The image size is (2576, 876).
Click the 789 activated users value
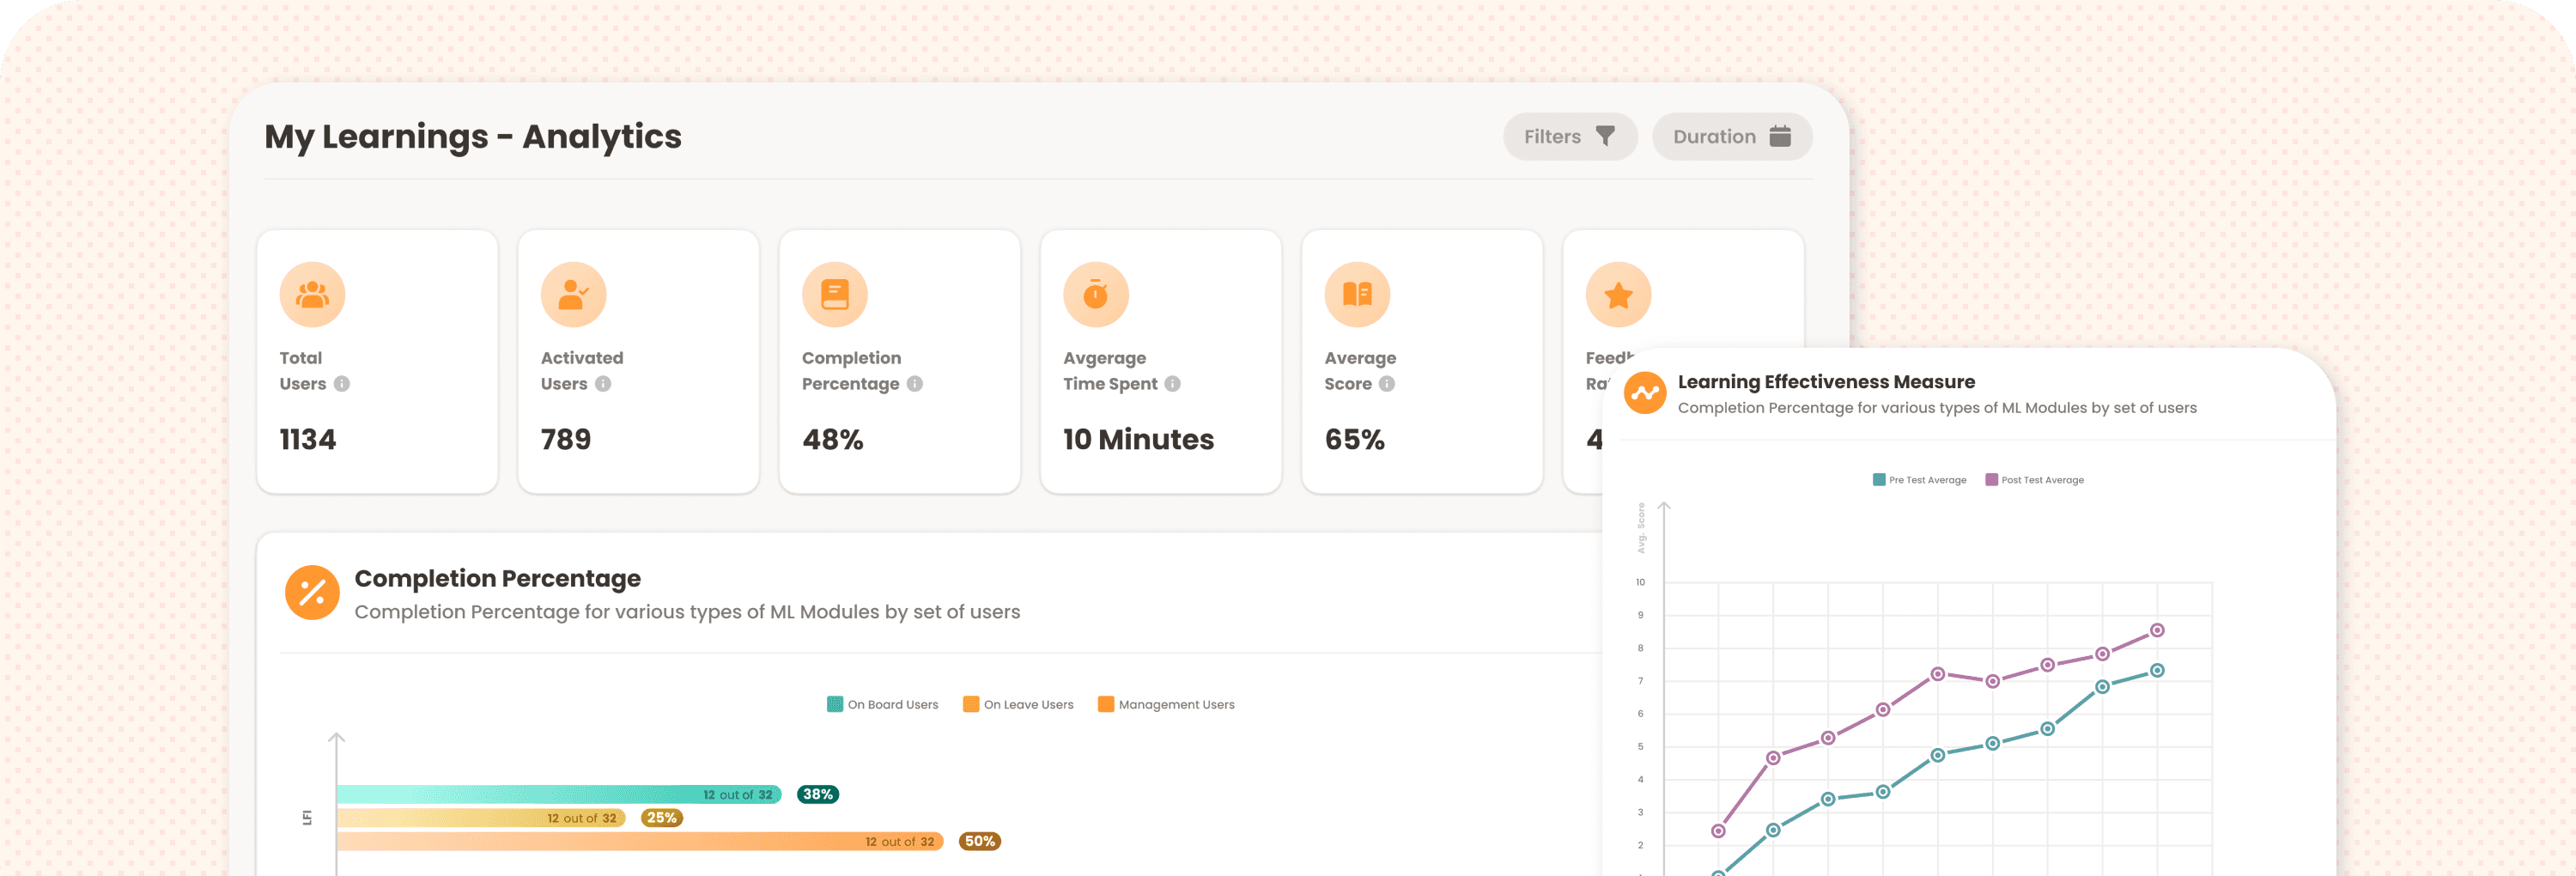coord(566,440)
